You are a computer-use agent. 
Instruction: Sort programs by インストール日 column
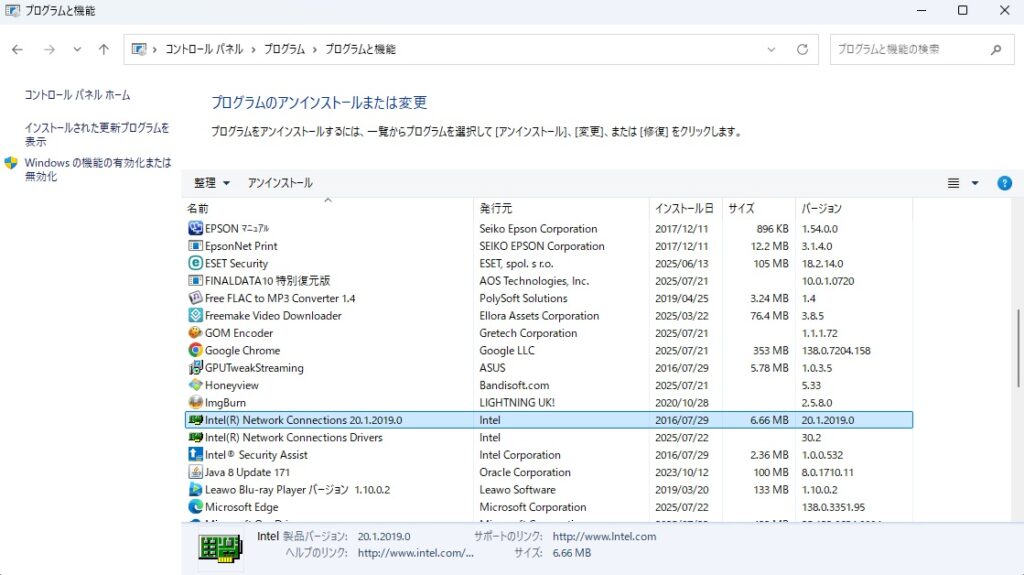(x=683, y=209)
